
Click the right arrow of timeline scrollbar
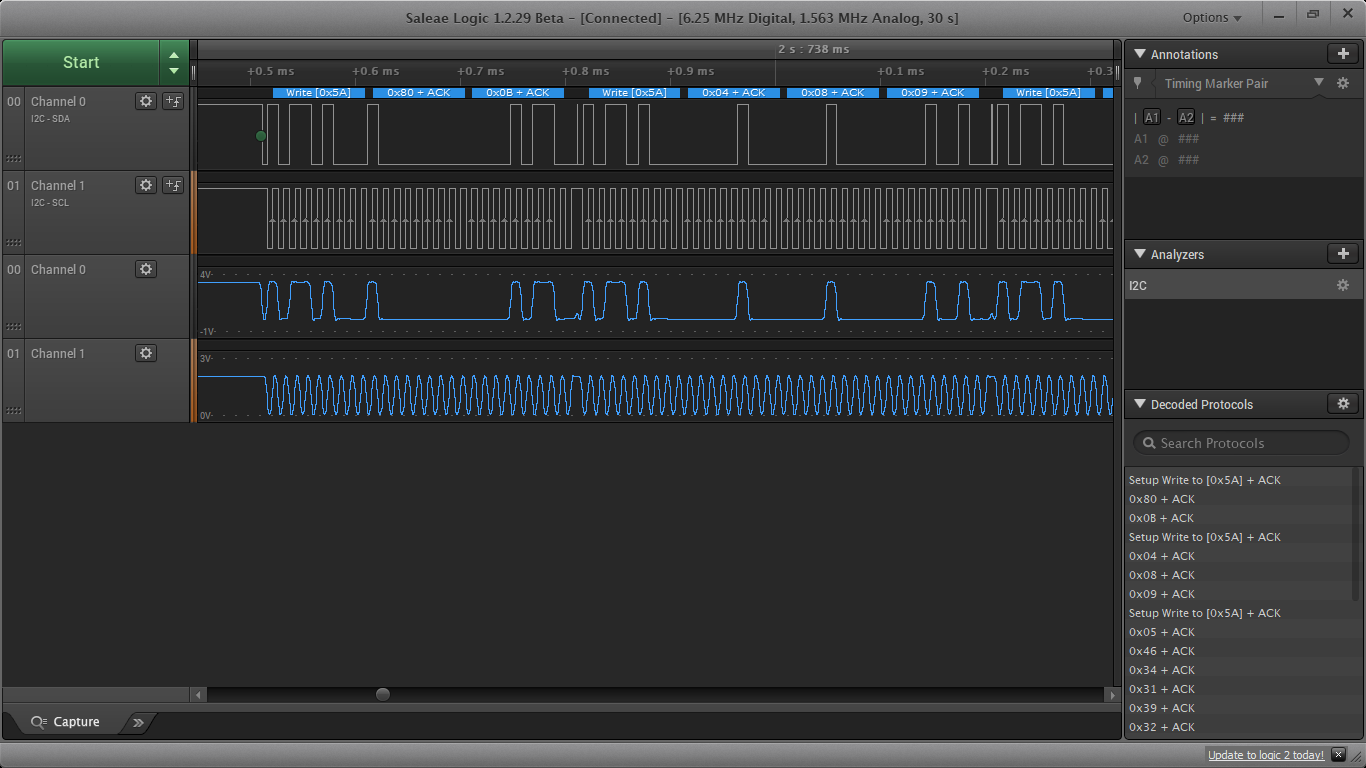[x=1112, y=694]
